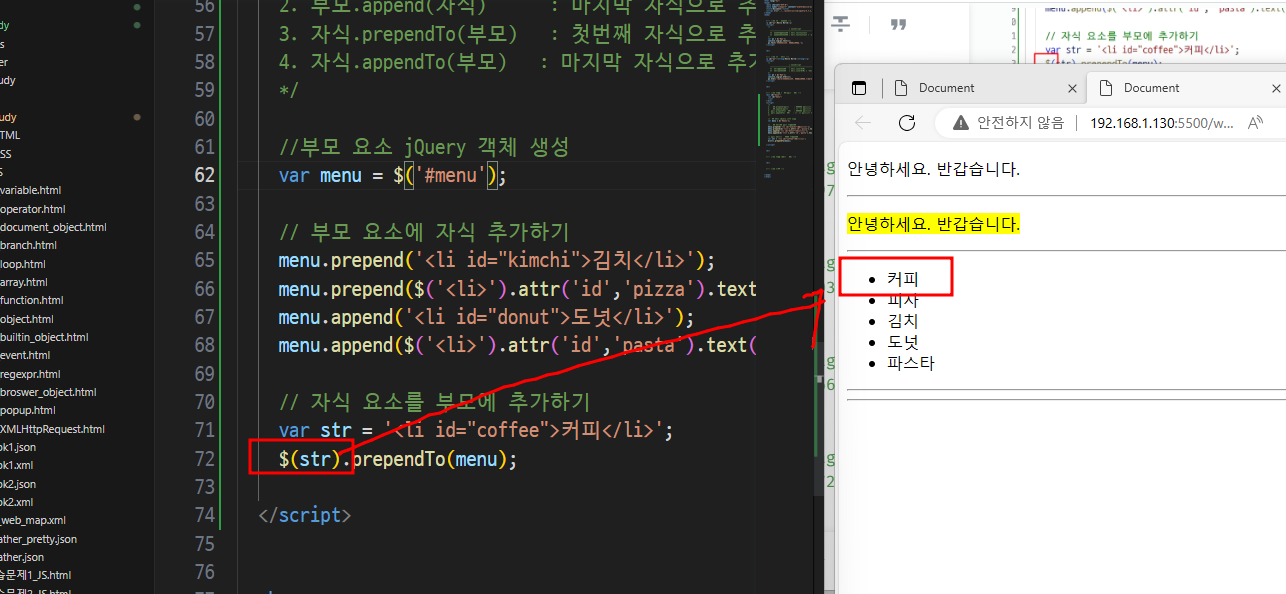Click the page icon on the first Document tab
This screenshot has height=594, width=1286.
901,88
